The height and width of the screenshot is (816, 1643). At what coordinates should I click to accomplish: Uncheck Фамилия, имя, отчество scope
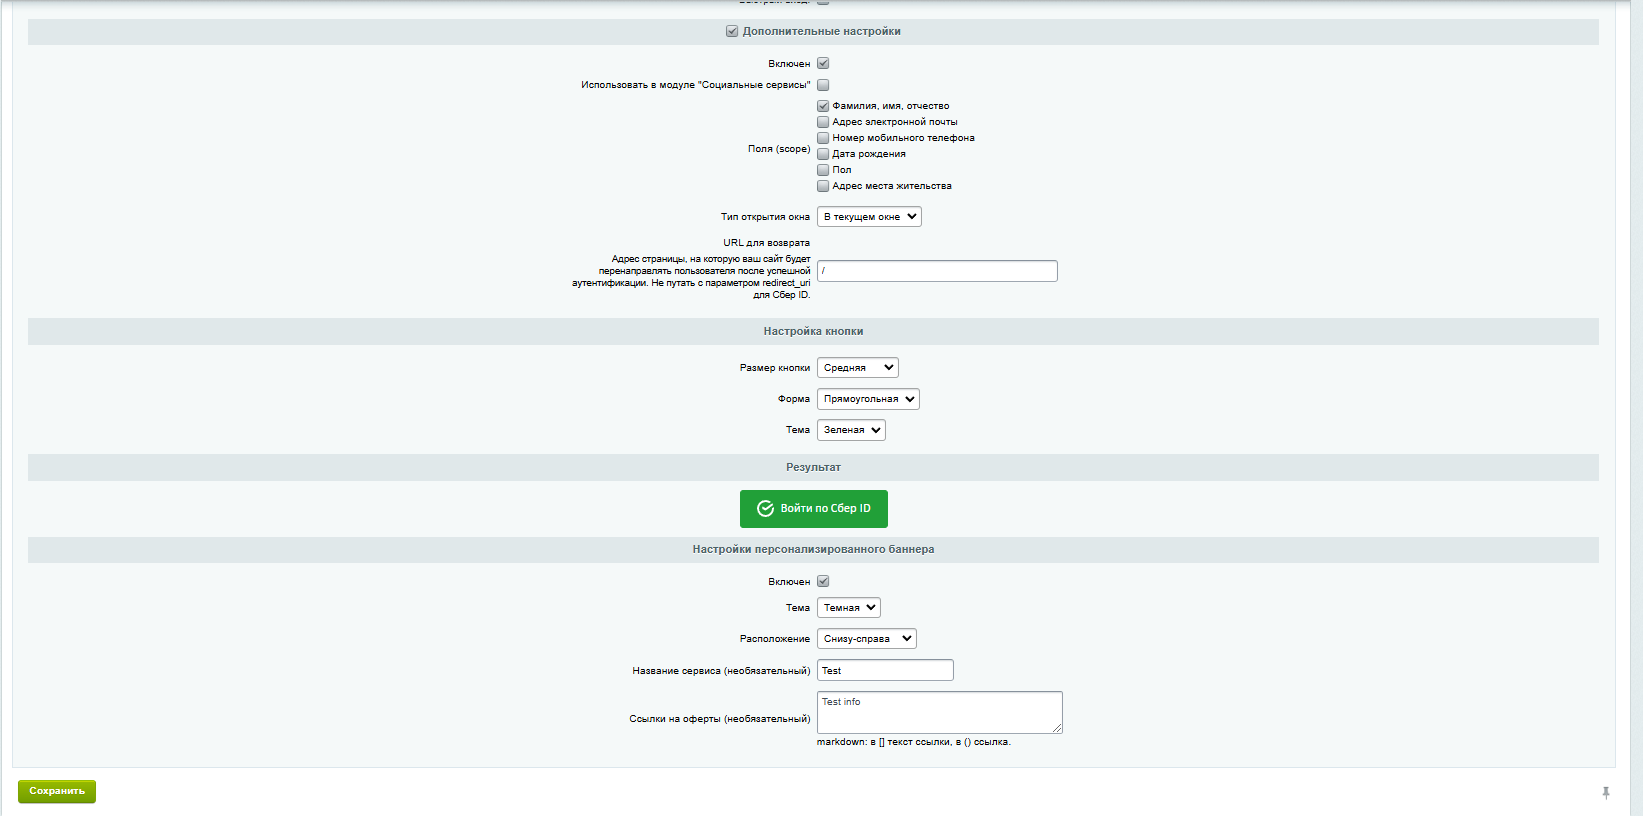(823, 106)
